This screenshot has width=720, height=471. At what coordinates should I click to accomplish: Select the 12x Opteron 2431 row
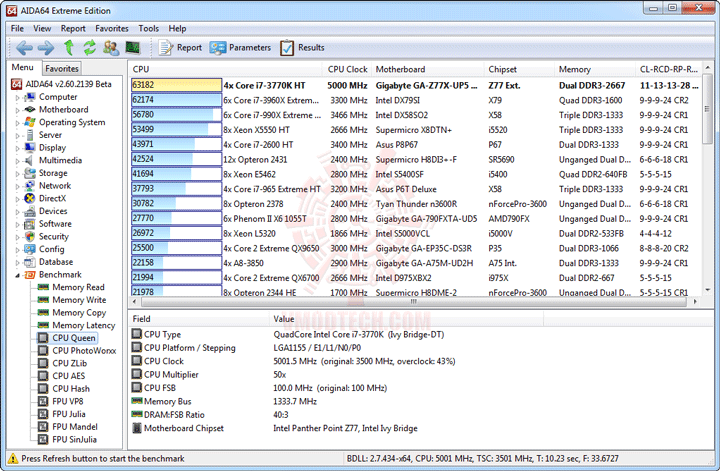pos(416,159)
